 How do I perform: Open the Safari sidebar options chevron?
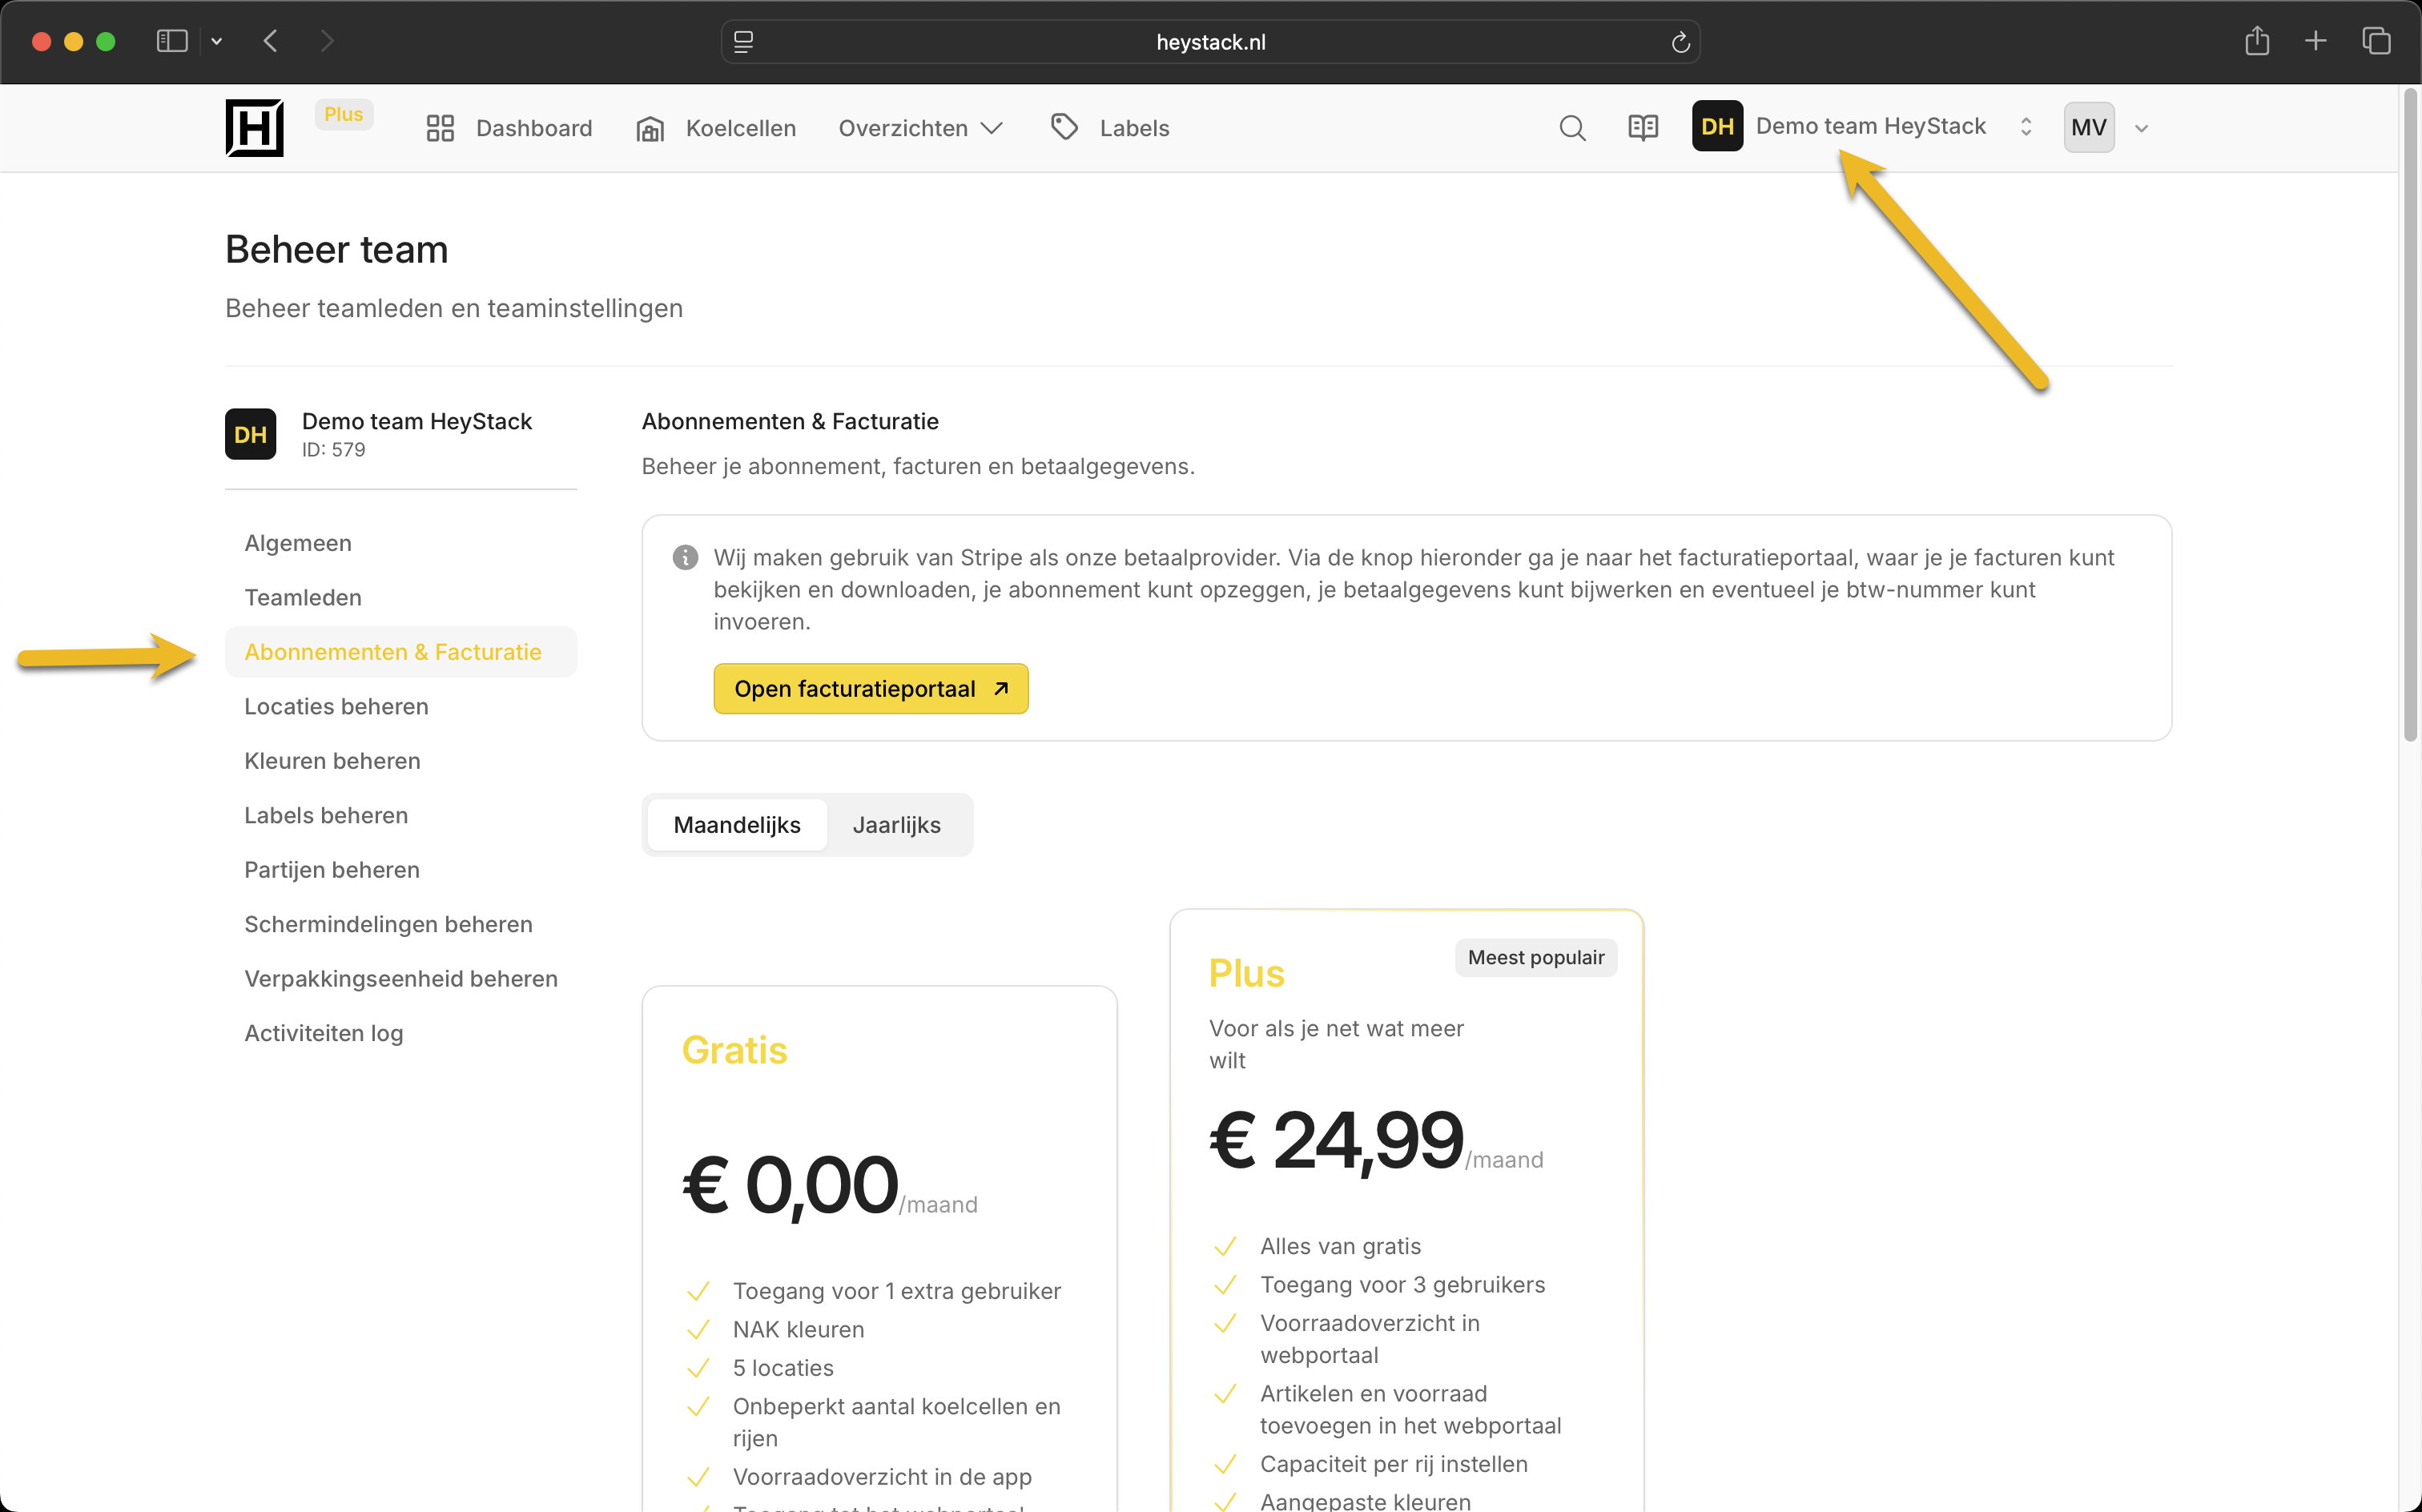tap(216, 41)
